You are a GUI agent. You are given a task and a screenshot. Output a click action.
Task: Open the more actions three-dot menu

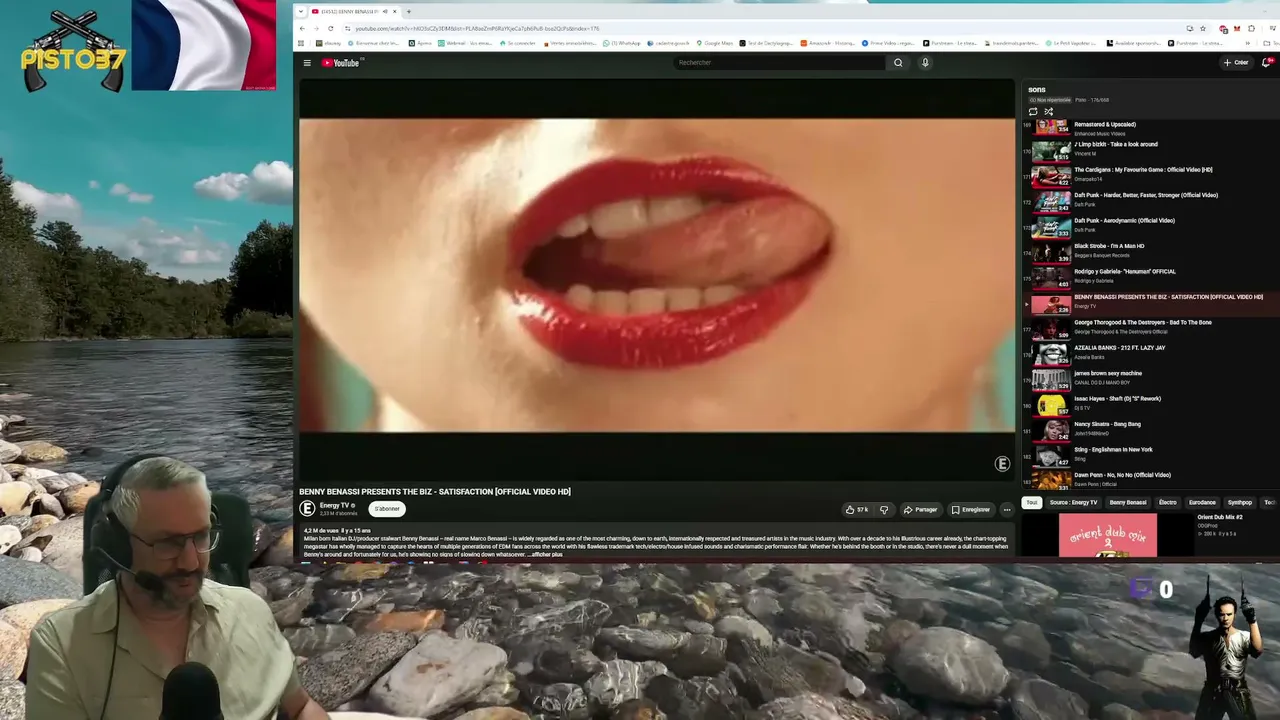click(1007, 510)
